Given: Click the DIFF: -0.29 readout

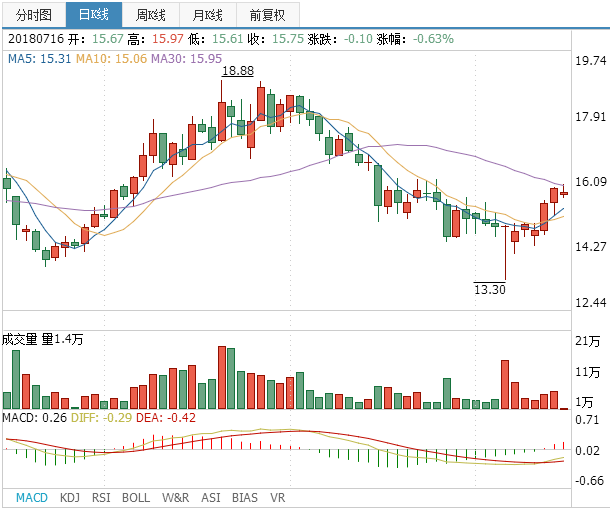Looking at the screenshot, I should (x=102, y=418).
